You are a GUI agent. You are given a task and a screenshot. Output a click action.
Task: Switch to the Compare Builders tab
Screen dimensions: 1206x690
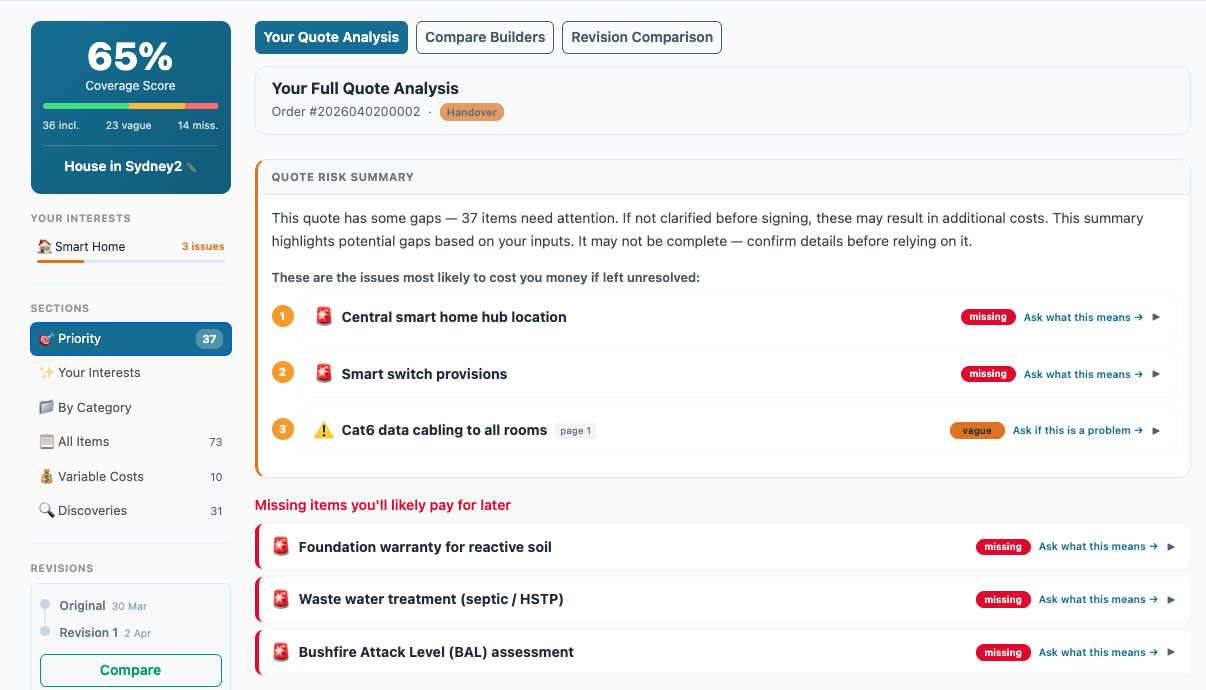(485, 37)
